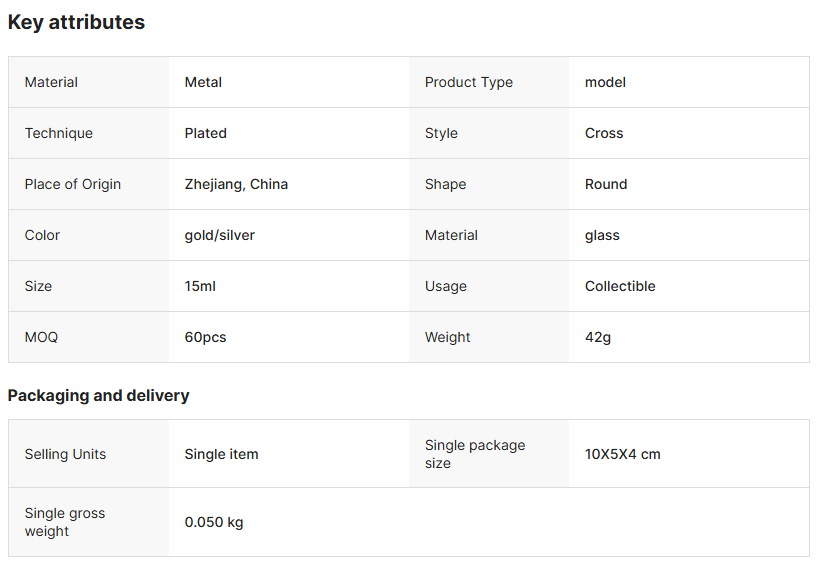Viewport: 827px width, 569px height.
Task: Select the Zhejiang, China value
Action: (236, 184)
